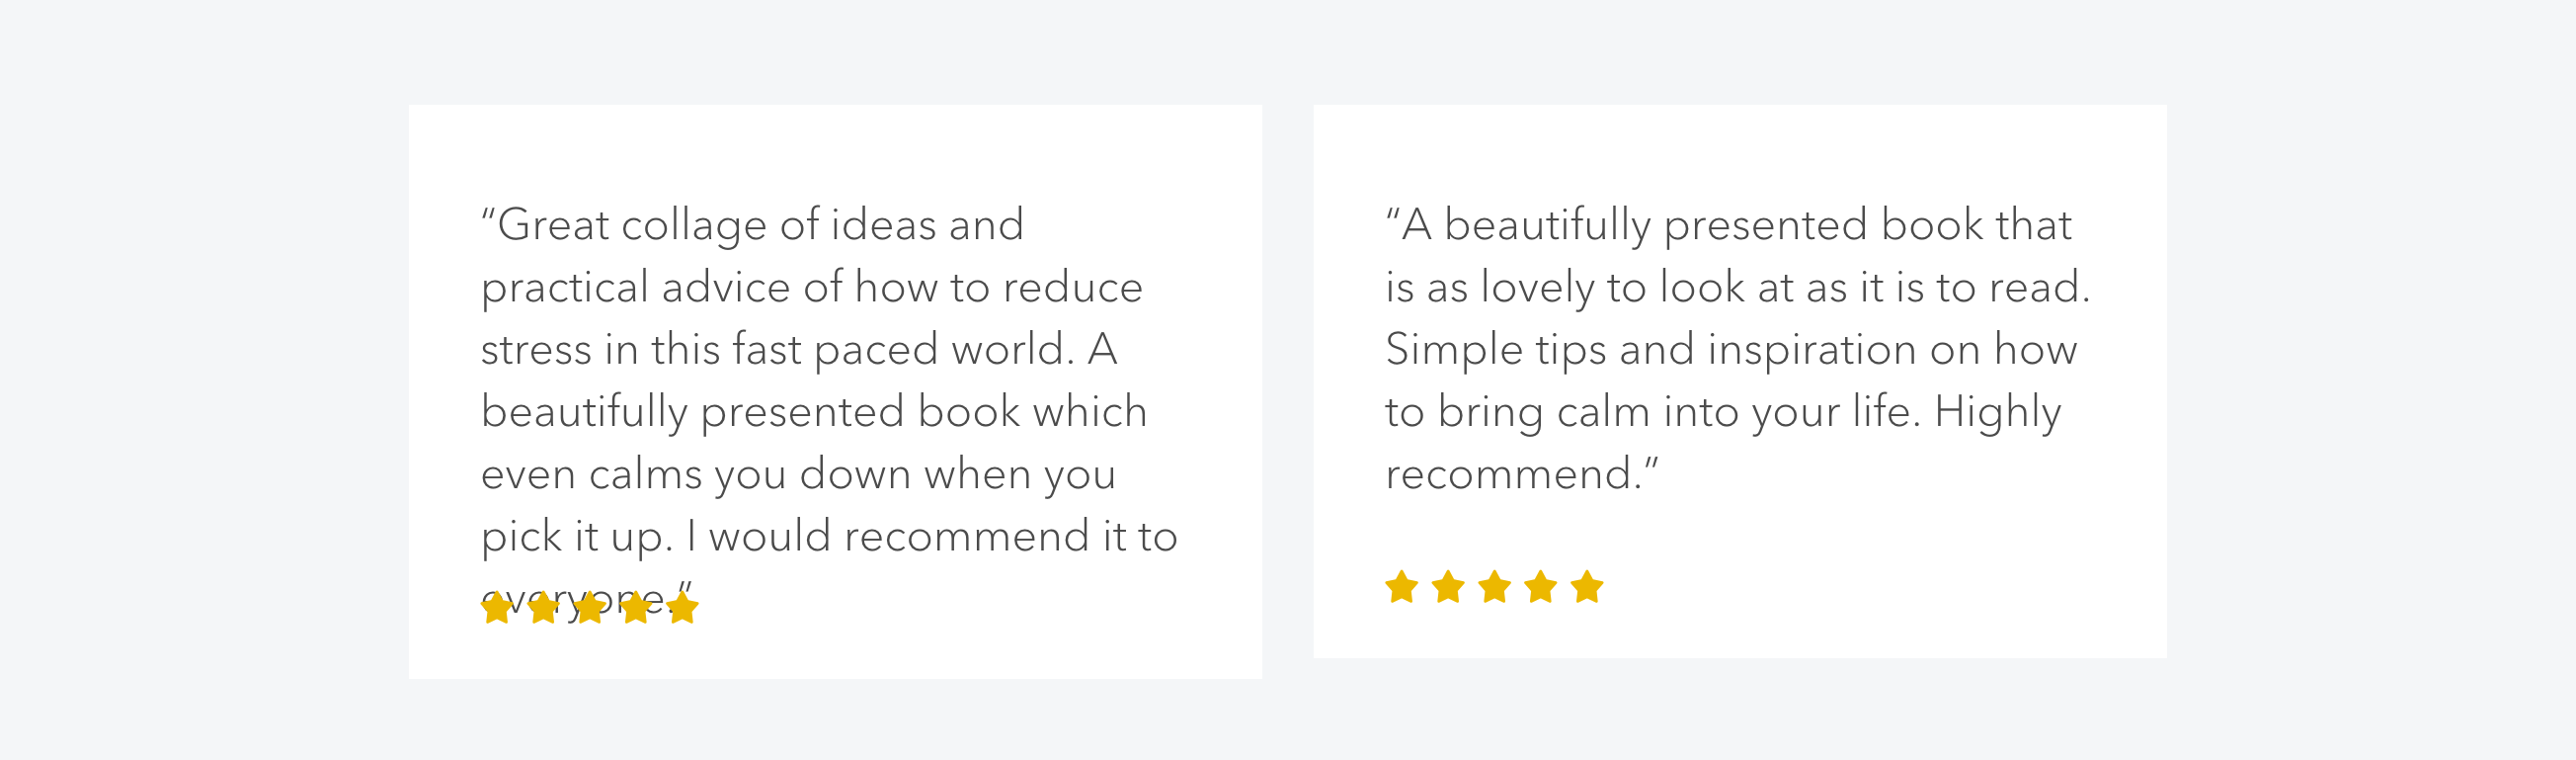
Task: Click first star in right review card
Action: [1402, 587]
